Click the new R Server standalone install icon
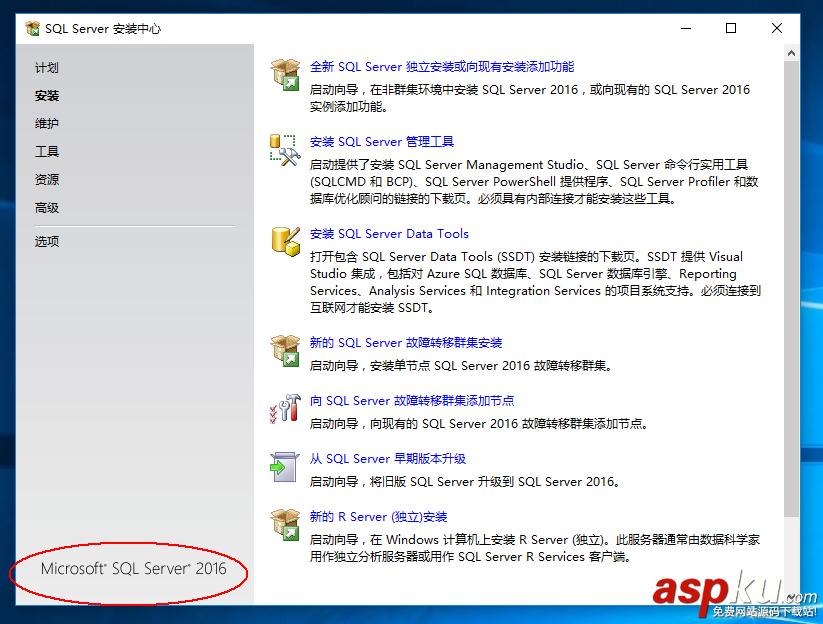This screenshot has width=823, height=624. pos(285,525)
